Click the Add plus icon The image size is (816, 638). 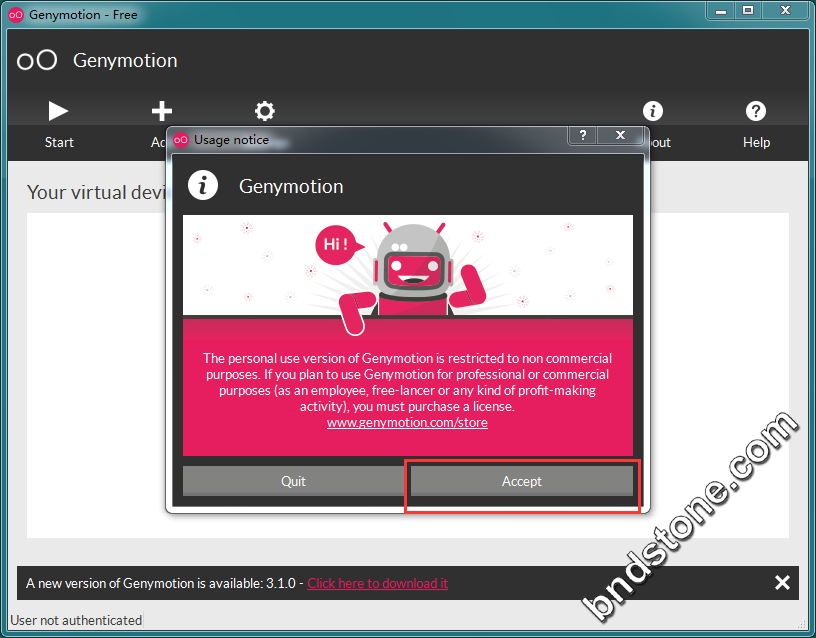[x=161, y=111]
